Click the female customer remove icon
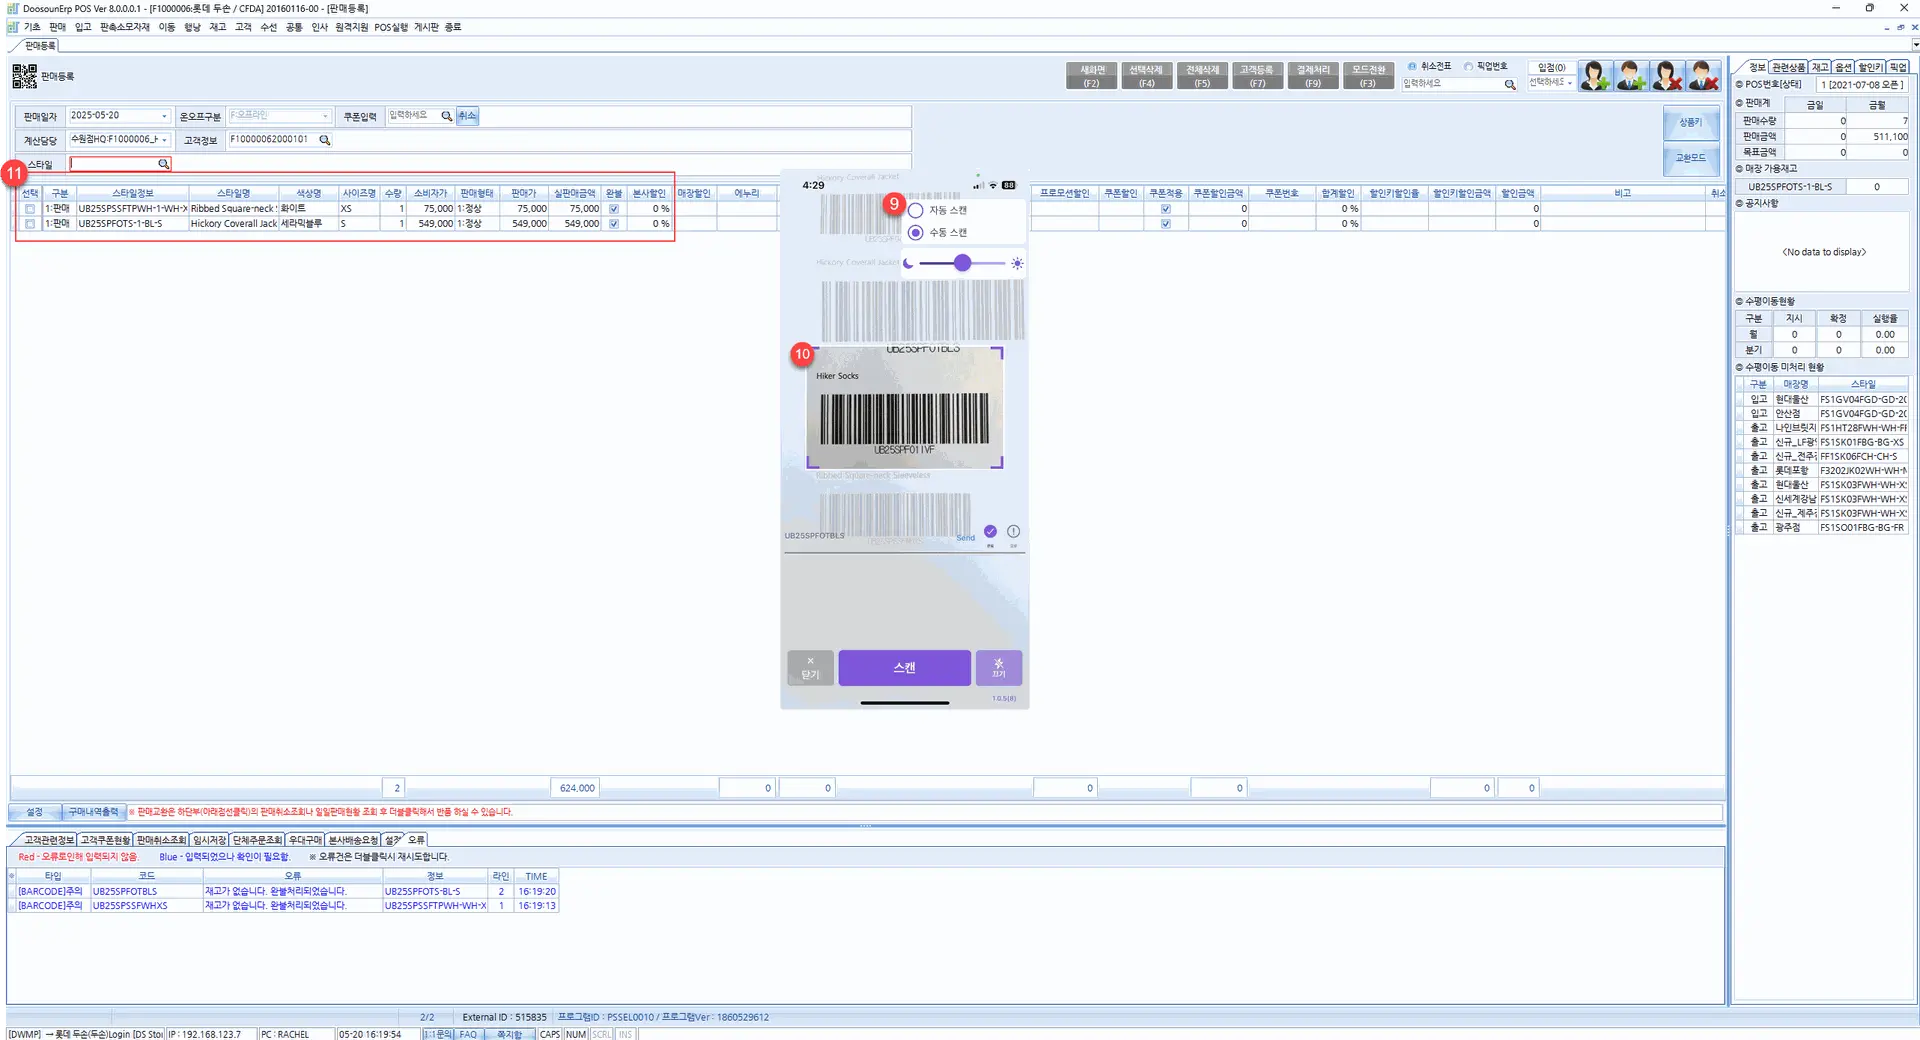The image size is (1920, 1040). [x=1667, y=75]
